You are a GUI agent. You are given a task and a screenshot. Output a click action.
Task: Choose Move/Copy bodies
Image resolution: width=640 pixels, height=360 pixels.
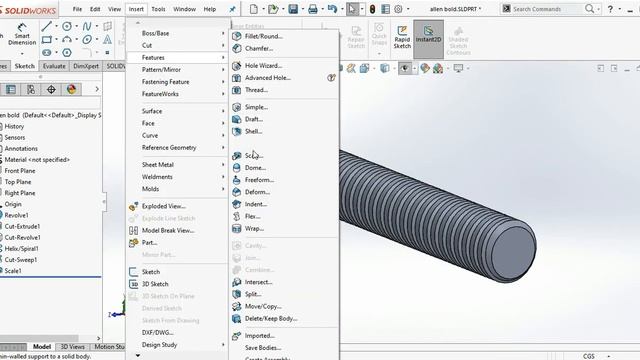pyautogui.click(x=263, y=307)
